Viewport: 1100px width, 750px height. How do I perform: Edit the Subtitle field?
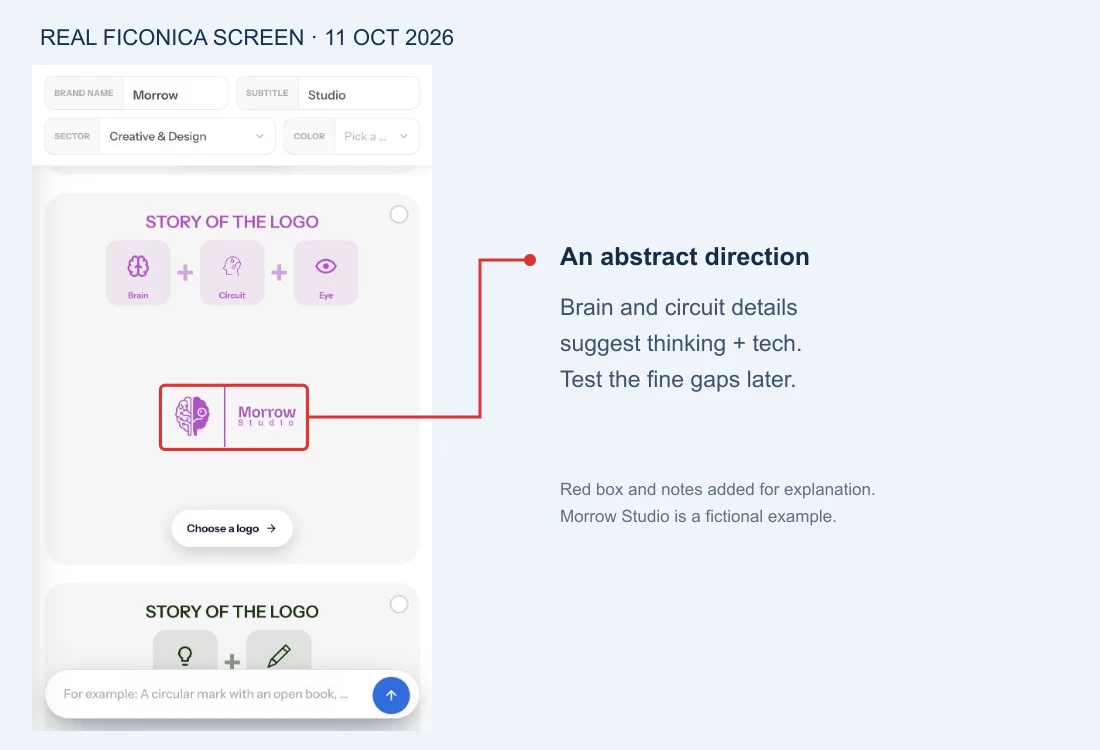click(328, 93)
